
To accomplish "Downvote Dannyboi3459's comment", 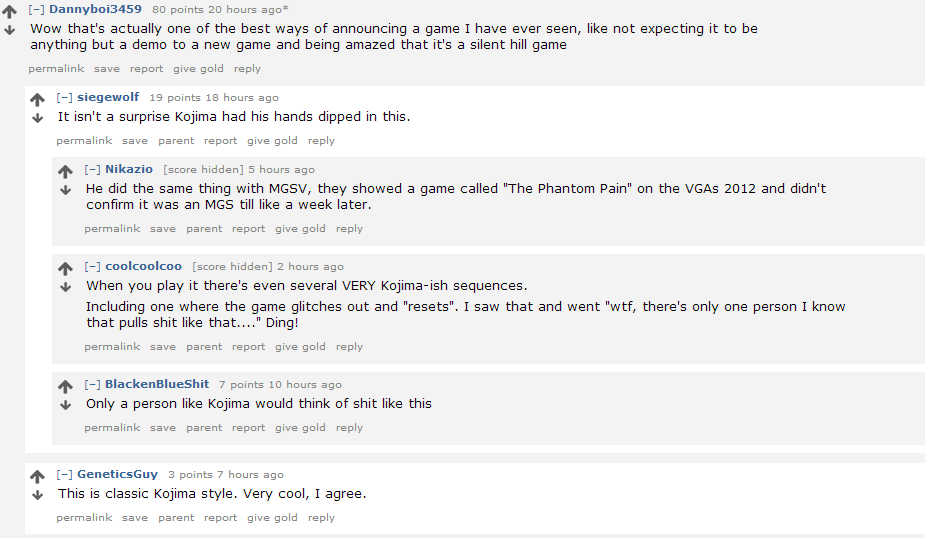I will pos(10,30).
